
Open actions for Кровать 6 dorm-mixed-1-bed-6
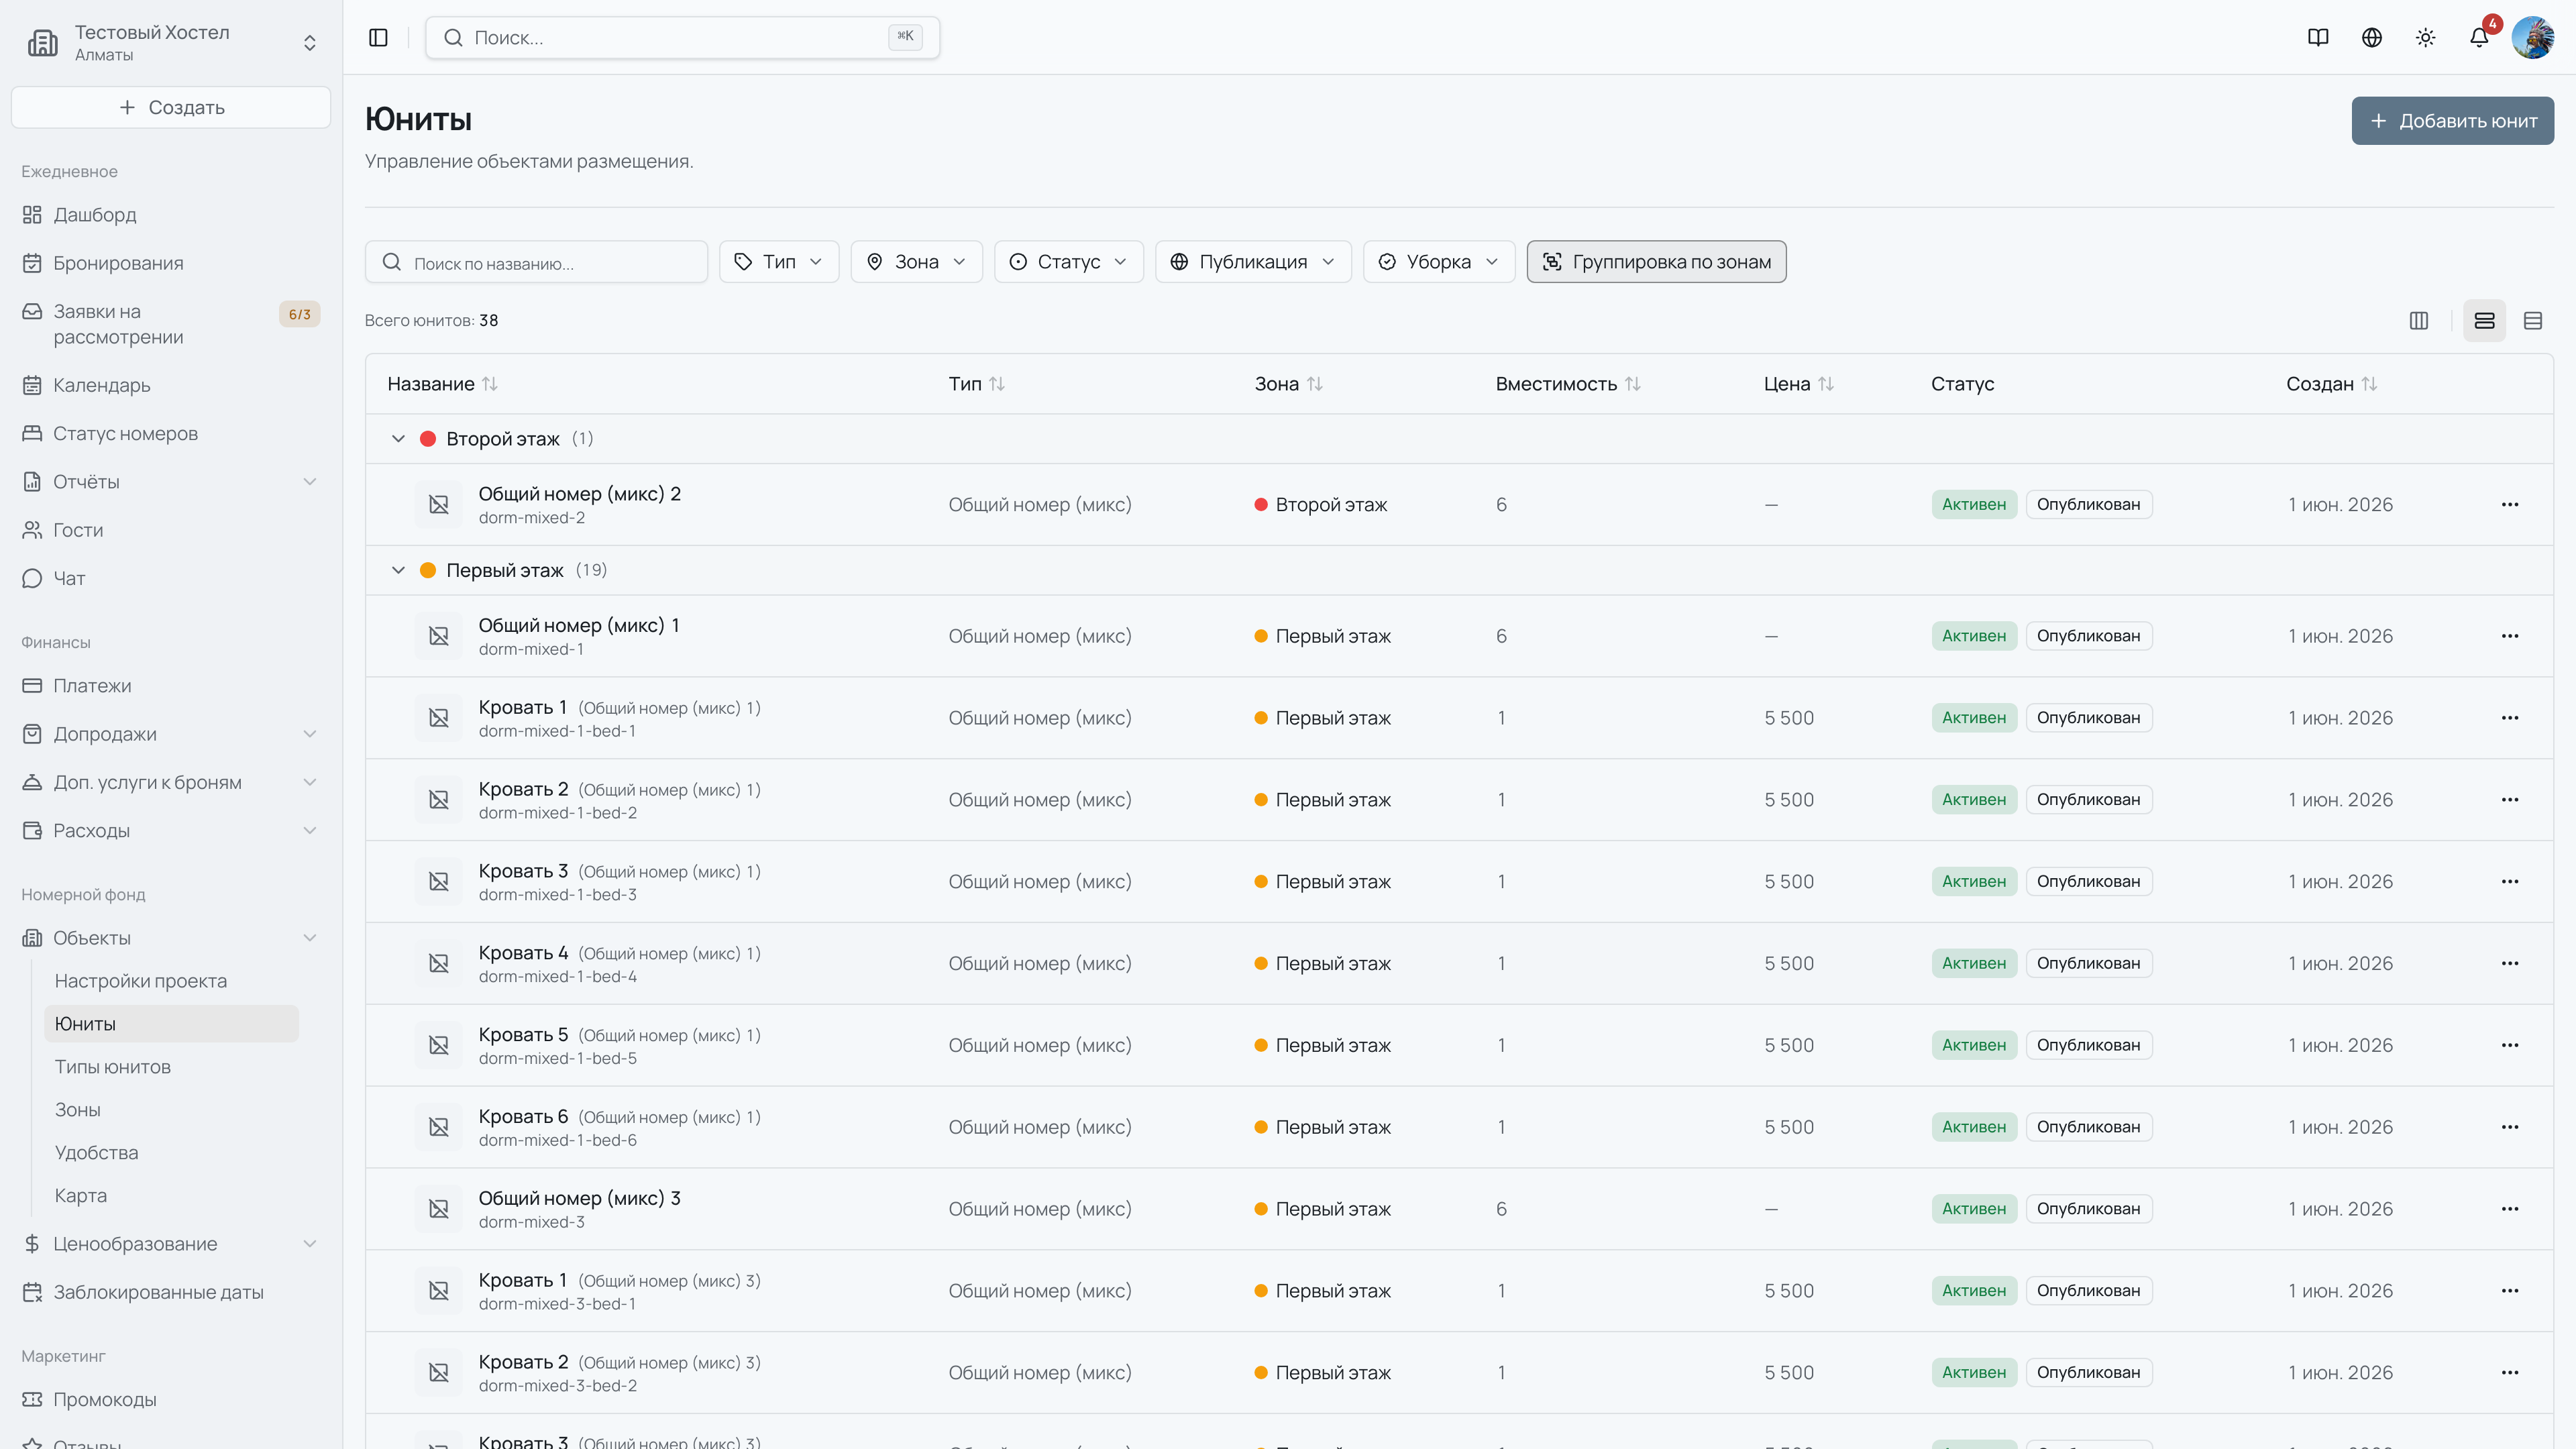point(2510,1127)
